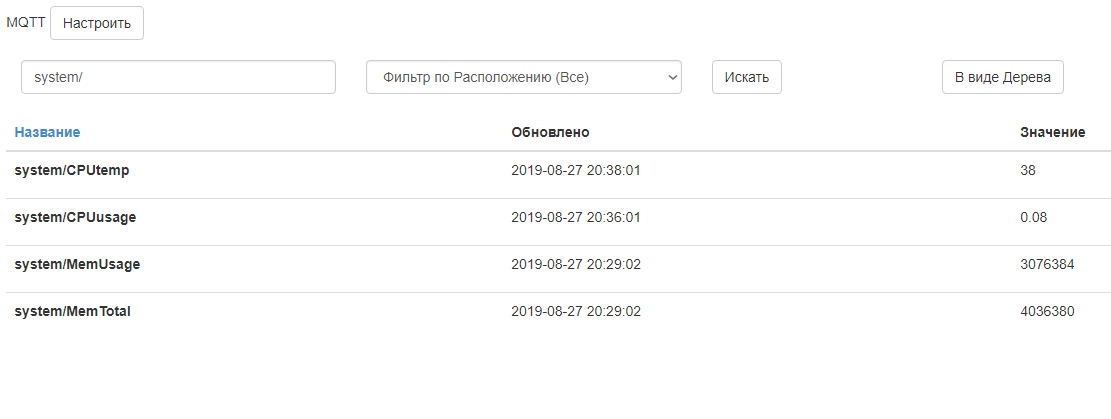Click the update timestamp in the MemUsage row
Image resolution: width=1111 pixels, height=419 pixels.
click(575, 264)
